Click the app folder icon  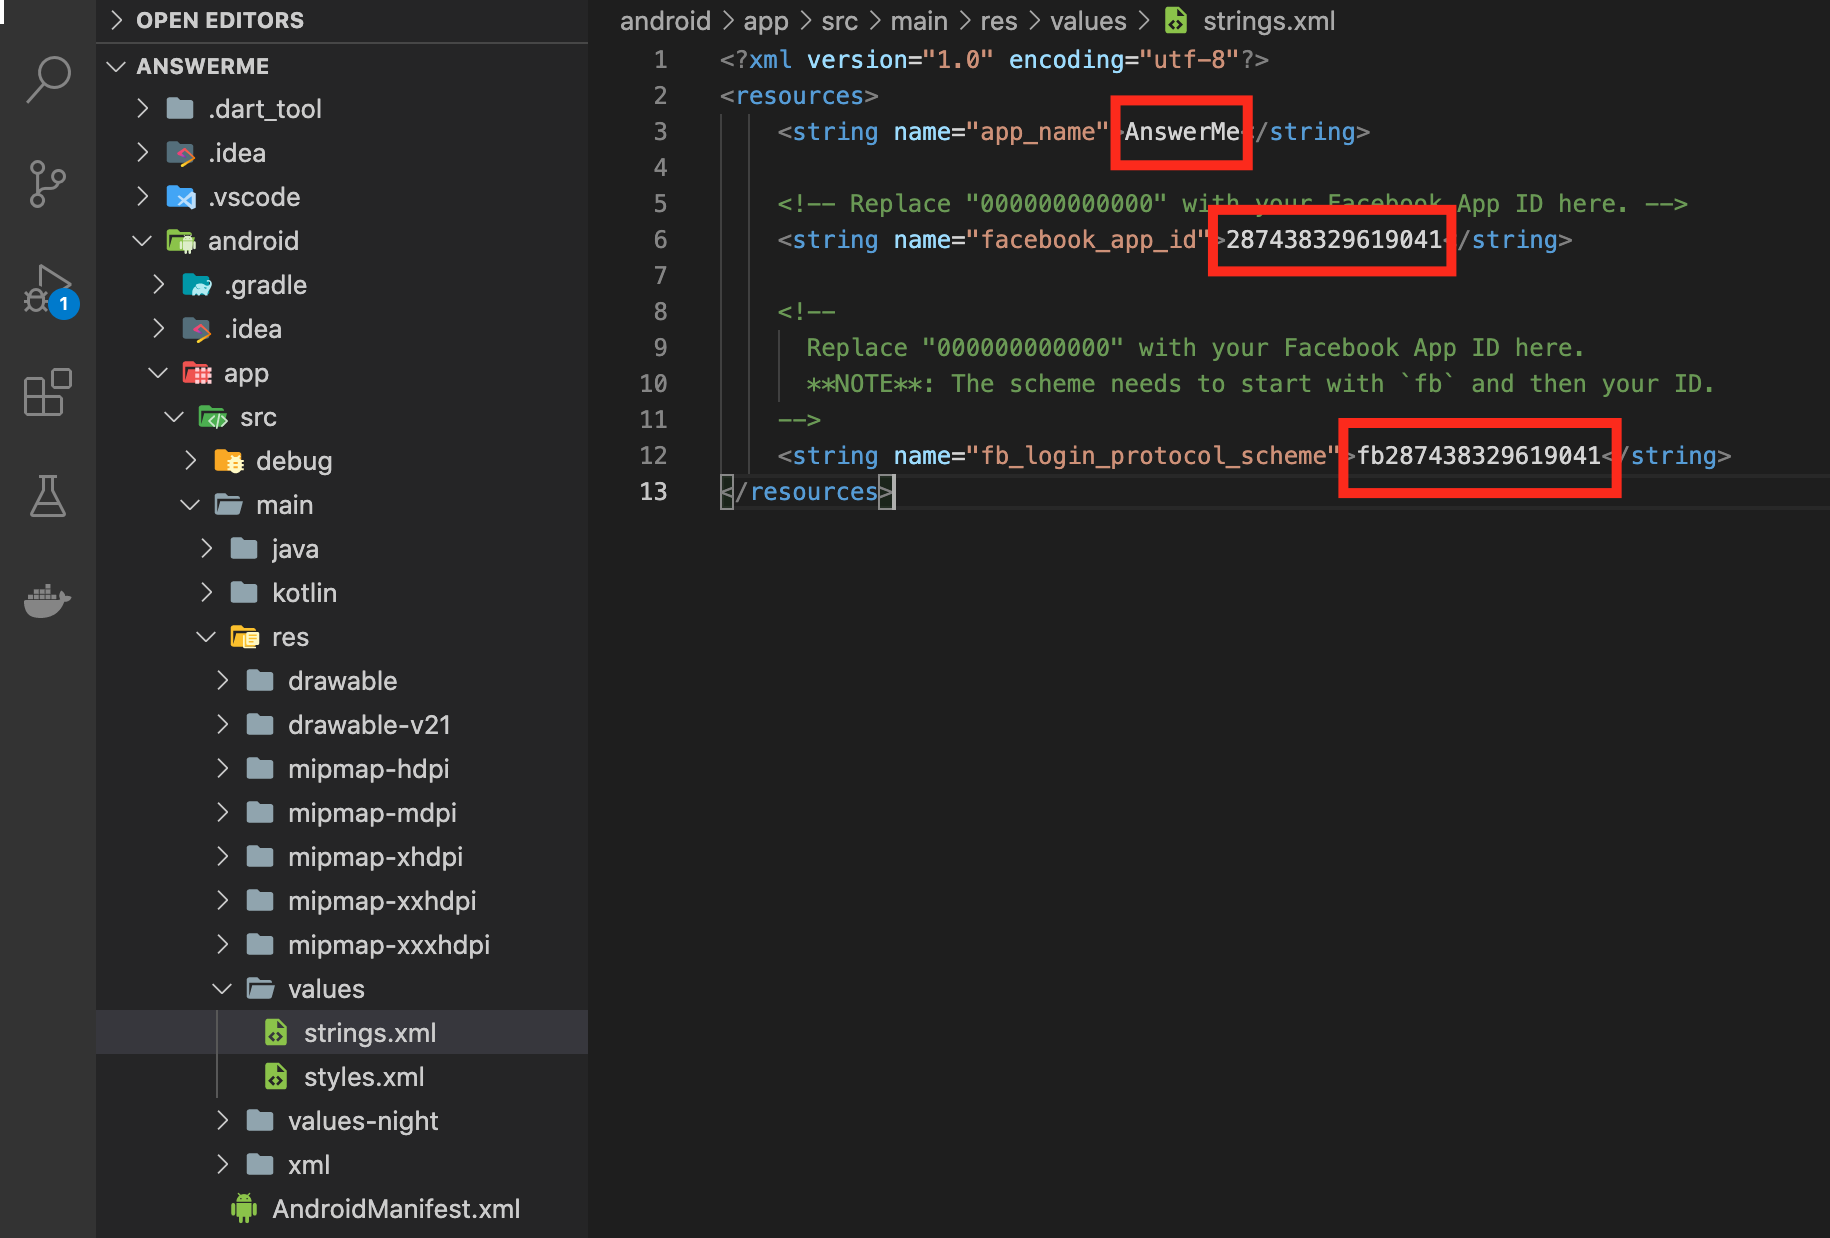point(197,373)
